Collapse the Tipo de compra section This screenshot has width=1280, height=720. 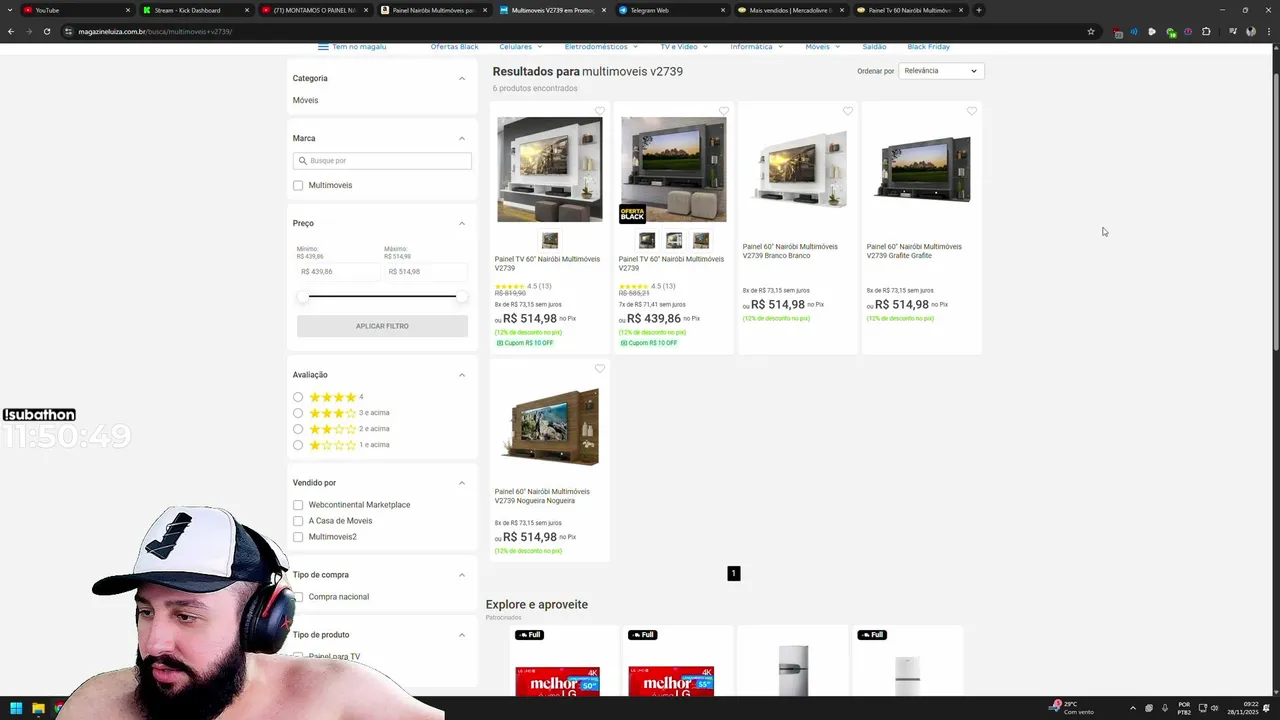tap(462, 575)
